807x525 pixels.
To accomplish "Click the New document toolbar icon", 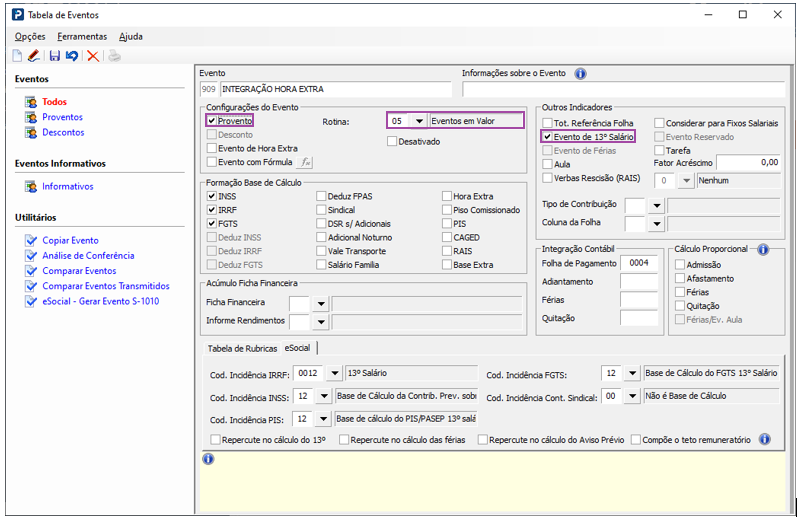I will (17, 56).
